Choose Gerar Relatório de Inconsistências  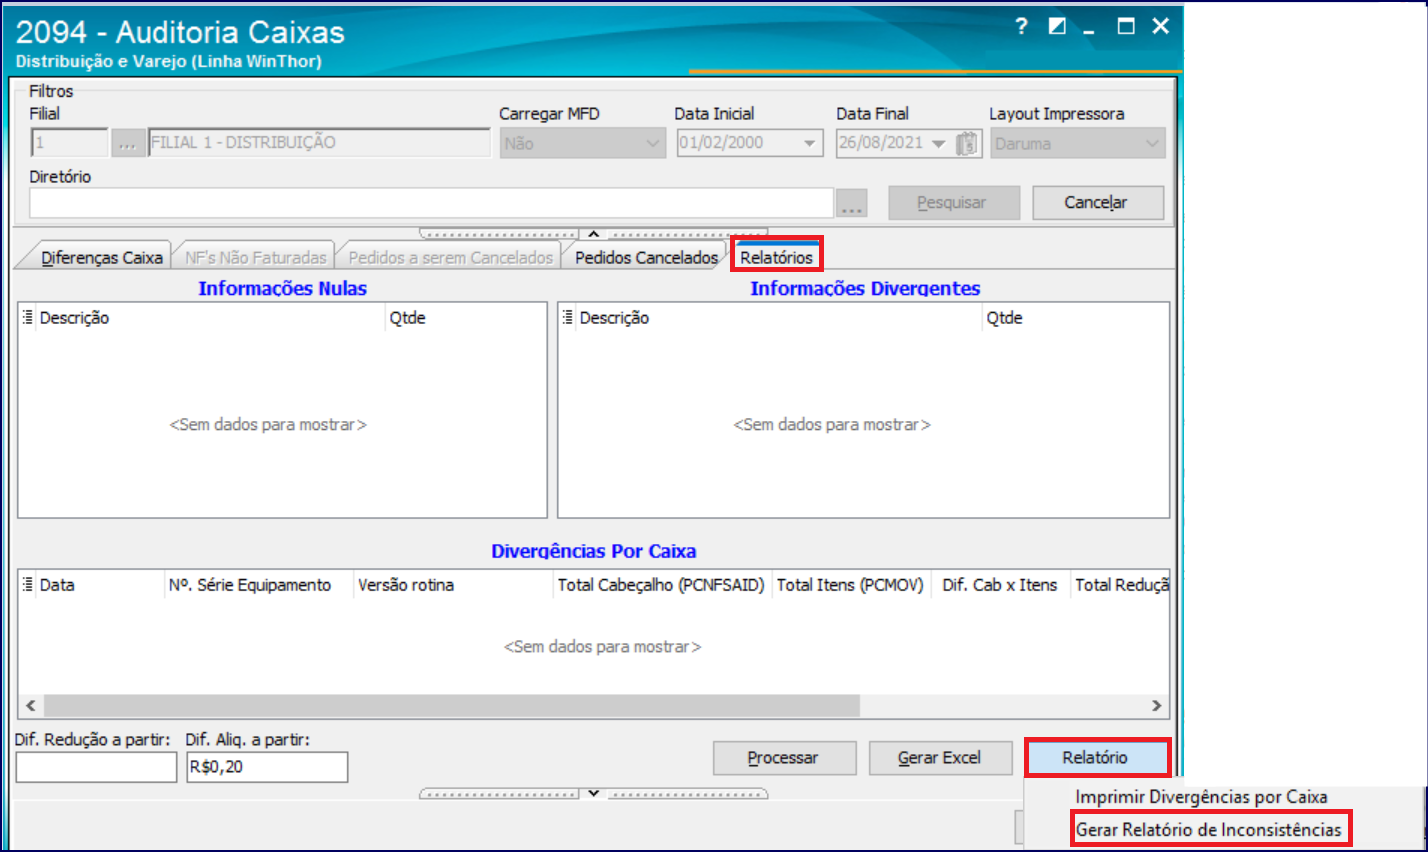click(x=1209, y=829)
